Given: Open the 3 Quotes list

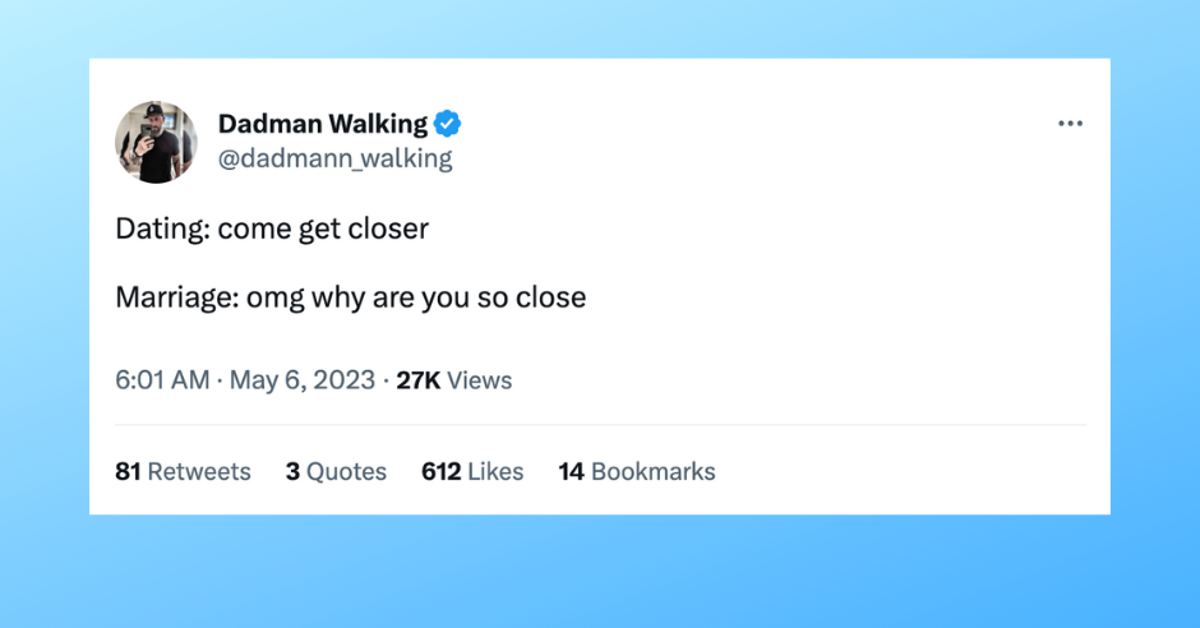Looking at the screenshot, I should (337, 471).
